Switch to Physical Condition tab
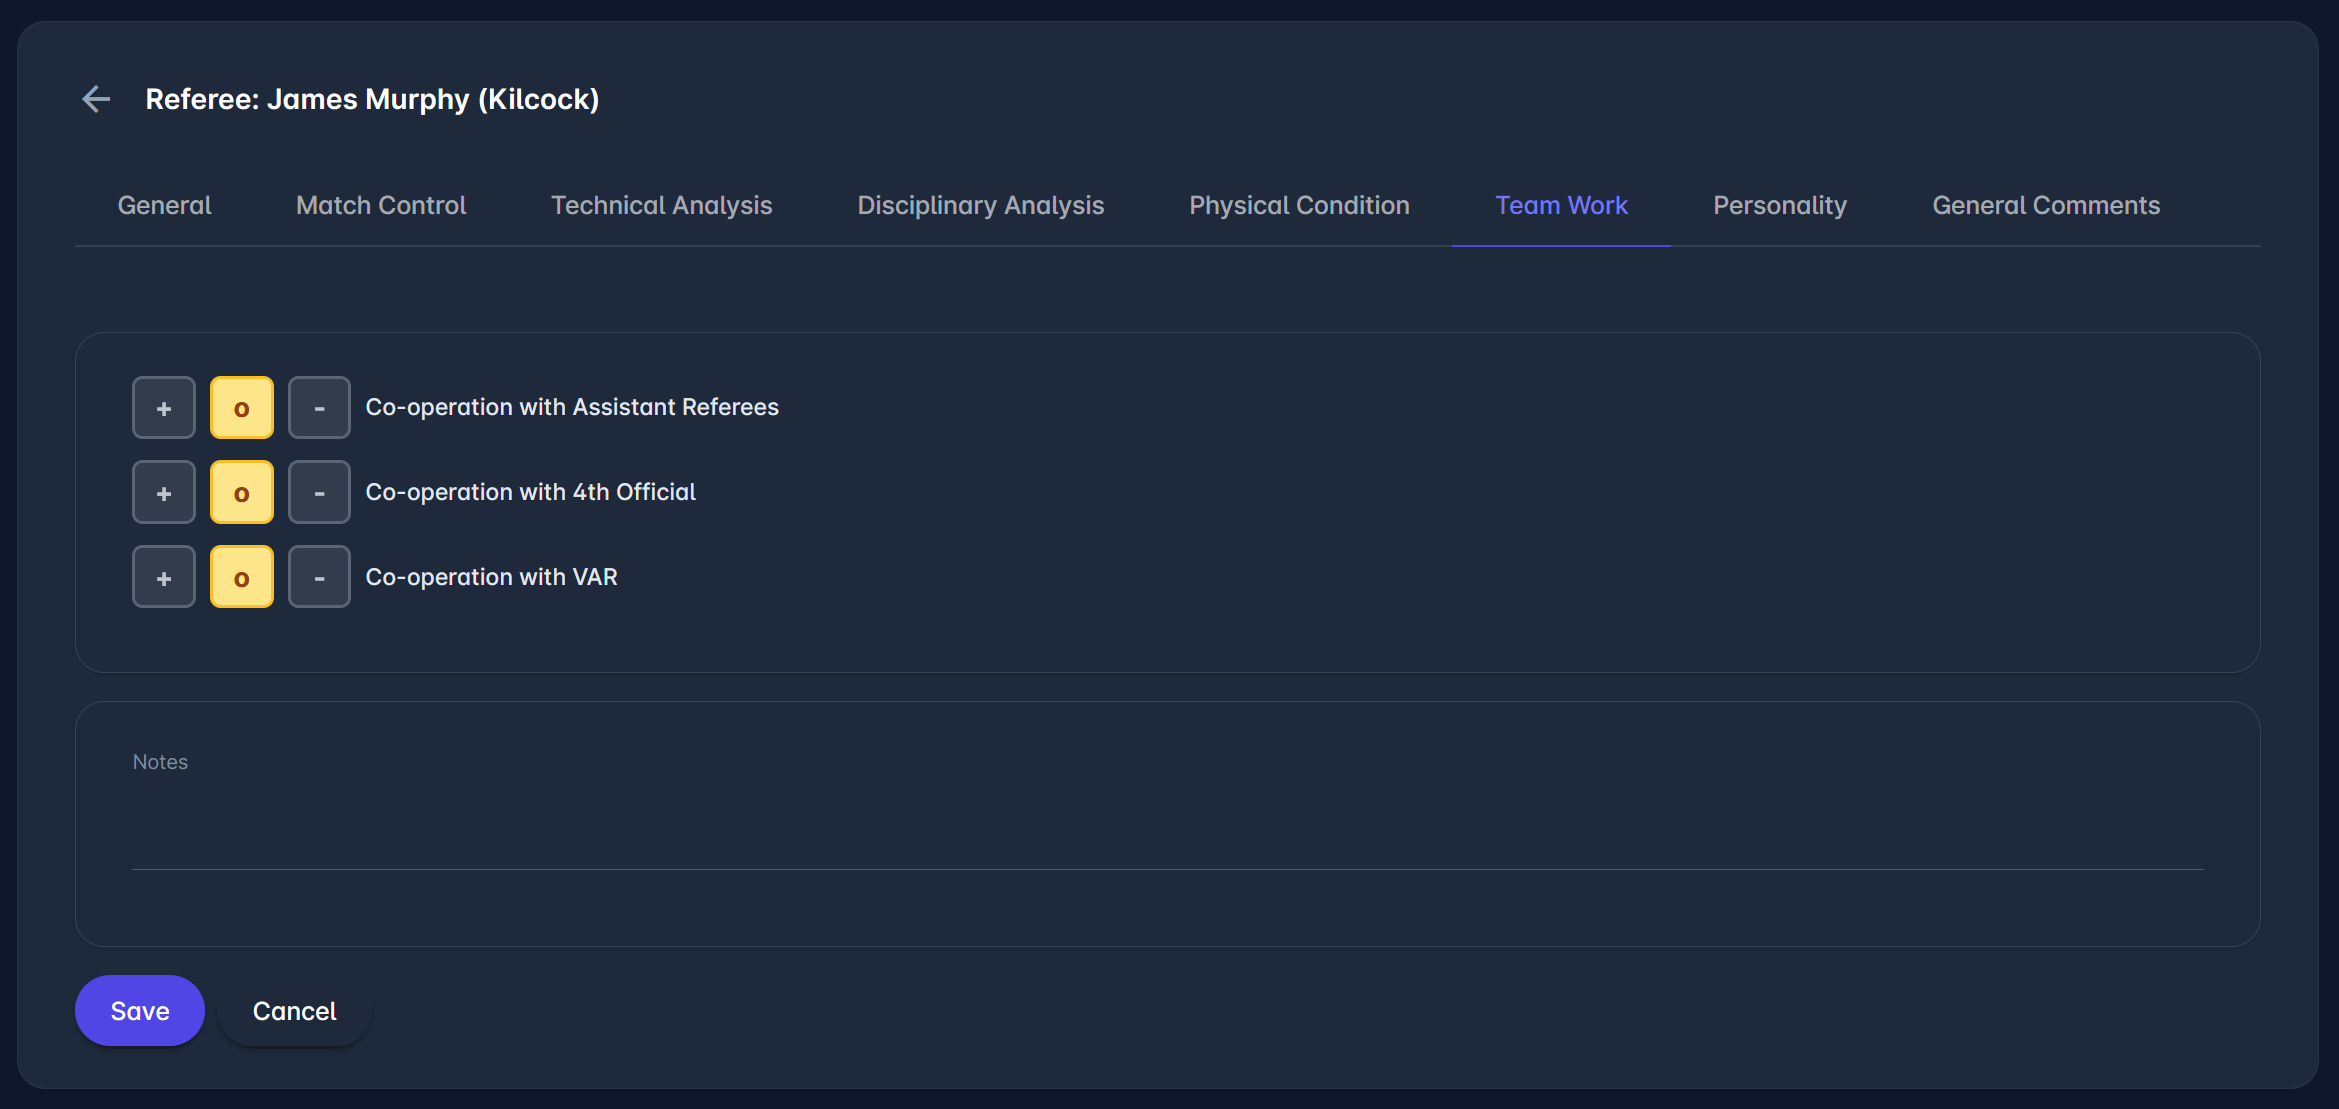The height and width of the screenshot is (1109, 2339). 1299,205
